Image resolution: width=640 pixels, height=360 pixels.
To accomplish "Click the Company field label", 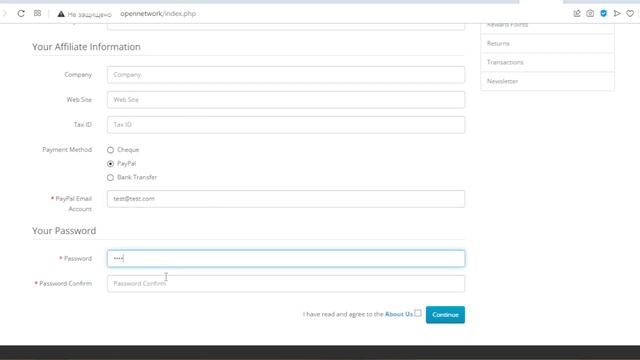I will point(78,75).
